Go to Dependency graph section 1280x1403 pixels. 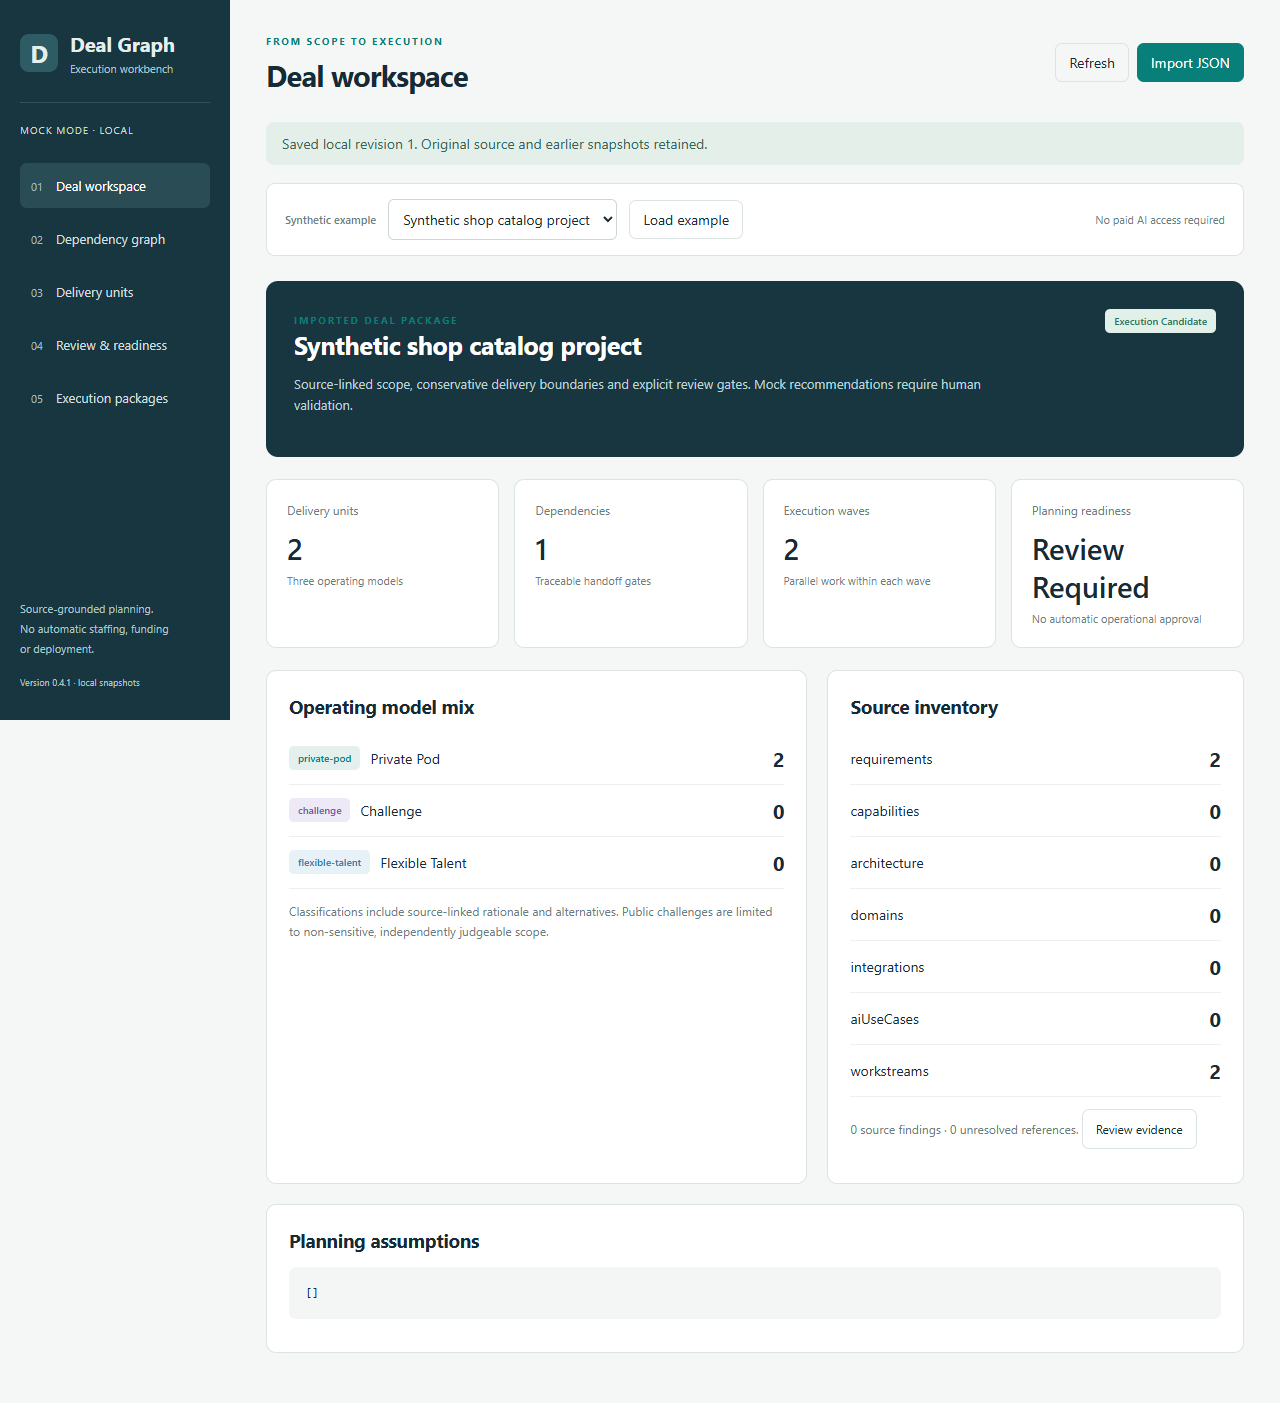tap(115, 239)
